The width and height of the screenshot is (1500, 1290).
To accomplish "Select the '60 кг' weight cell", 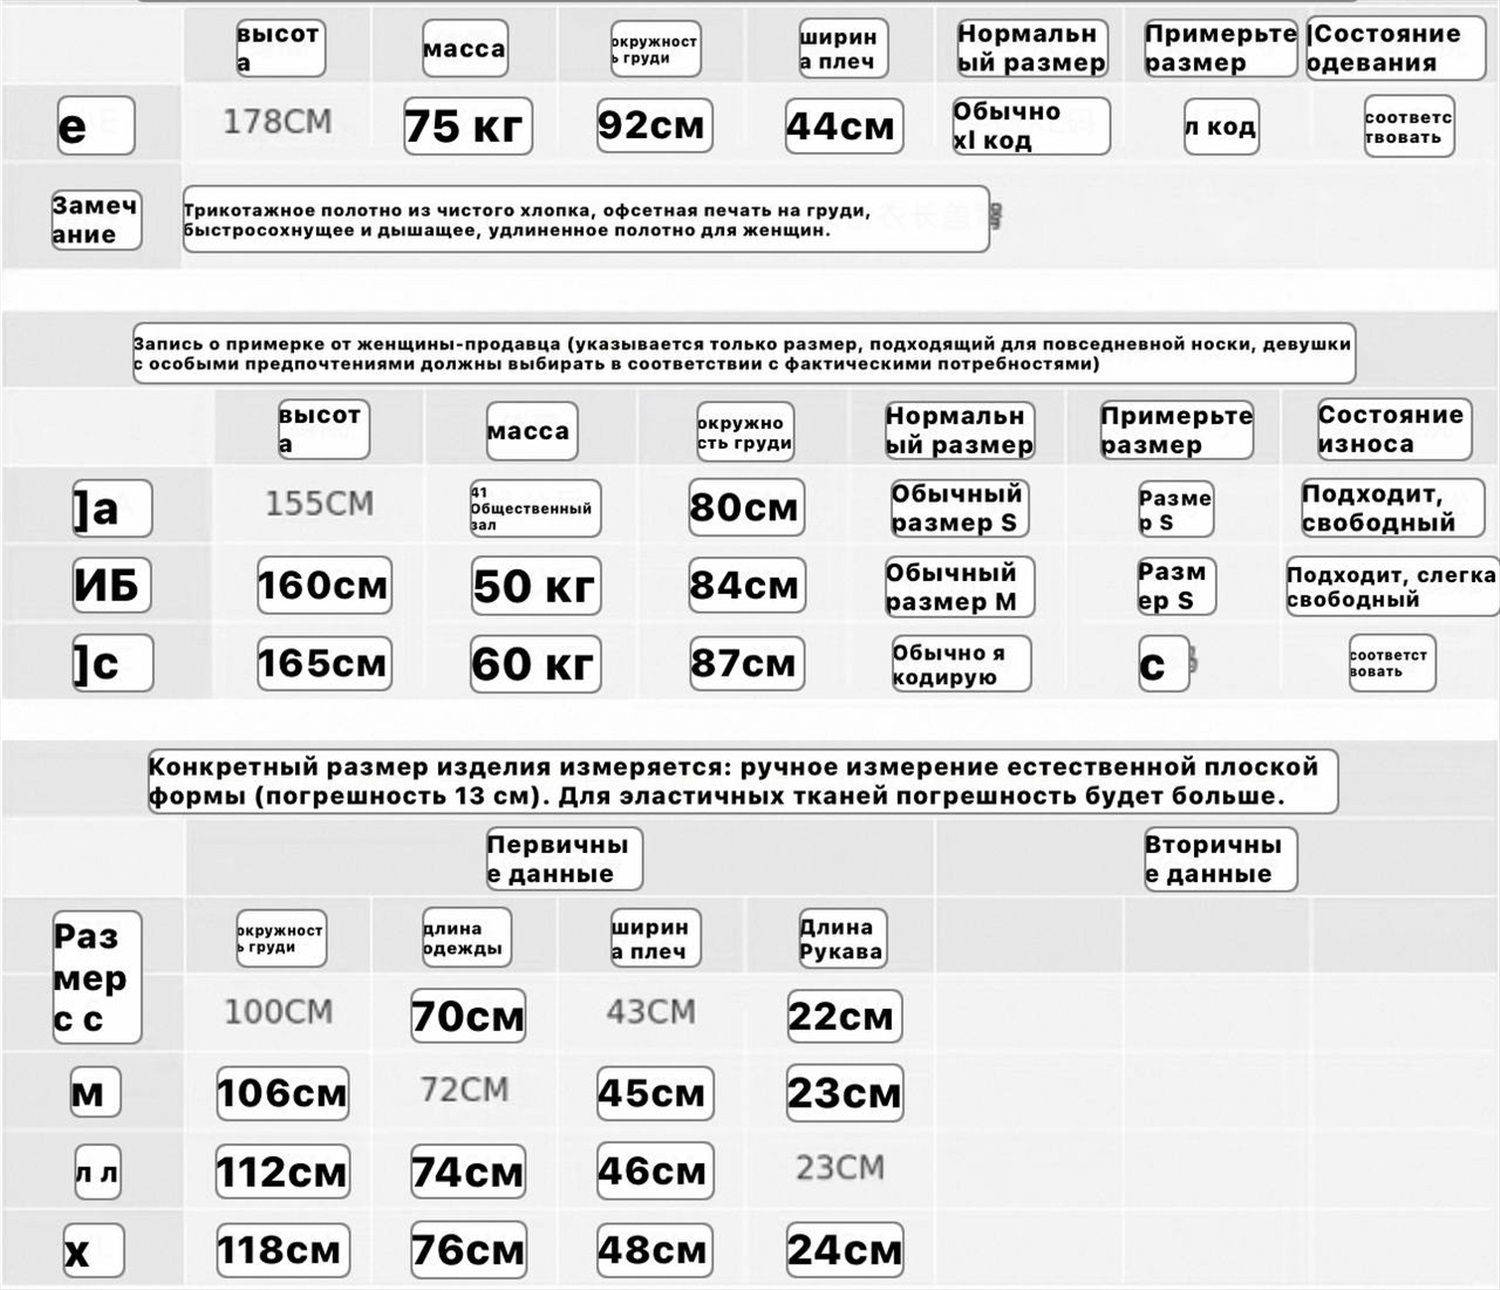I will (x=536, y=664).
